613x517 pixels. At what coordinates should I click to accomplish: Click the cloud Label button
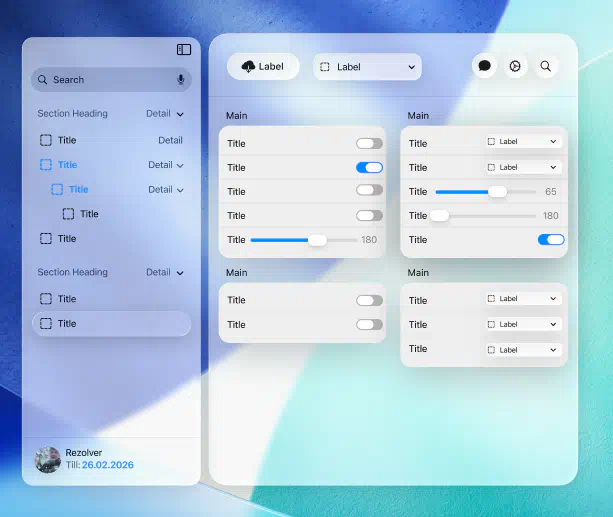(x=263, y=66)
